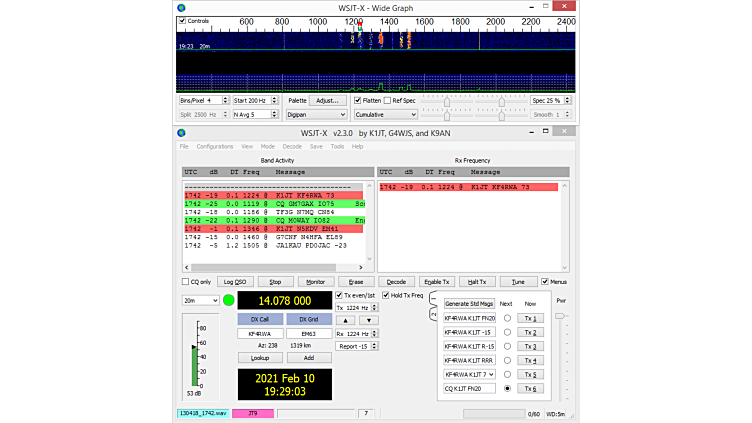Select the Next radio button for Tx 1
The width and height of the screenshot is (752, 423).
pyautogui.click(x=506, y=317)
